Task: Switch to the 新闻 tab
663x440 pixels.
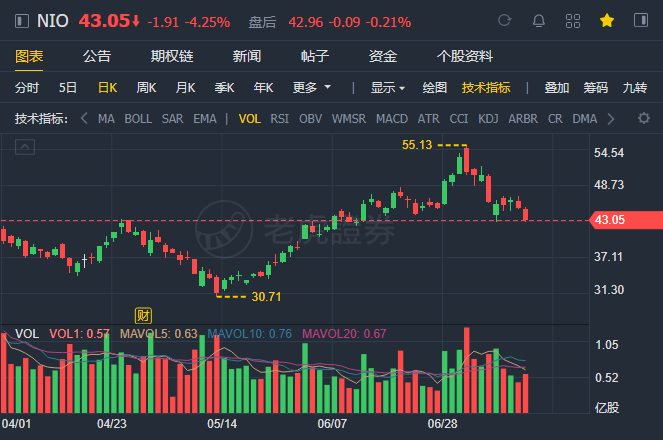Action: pos(247,56)
